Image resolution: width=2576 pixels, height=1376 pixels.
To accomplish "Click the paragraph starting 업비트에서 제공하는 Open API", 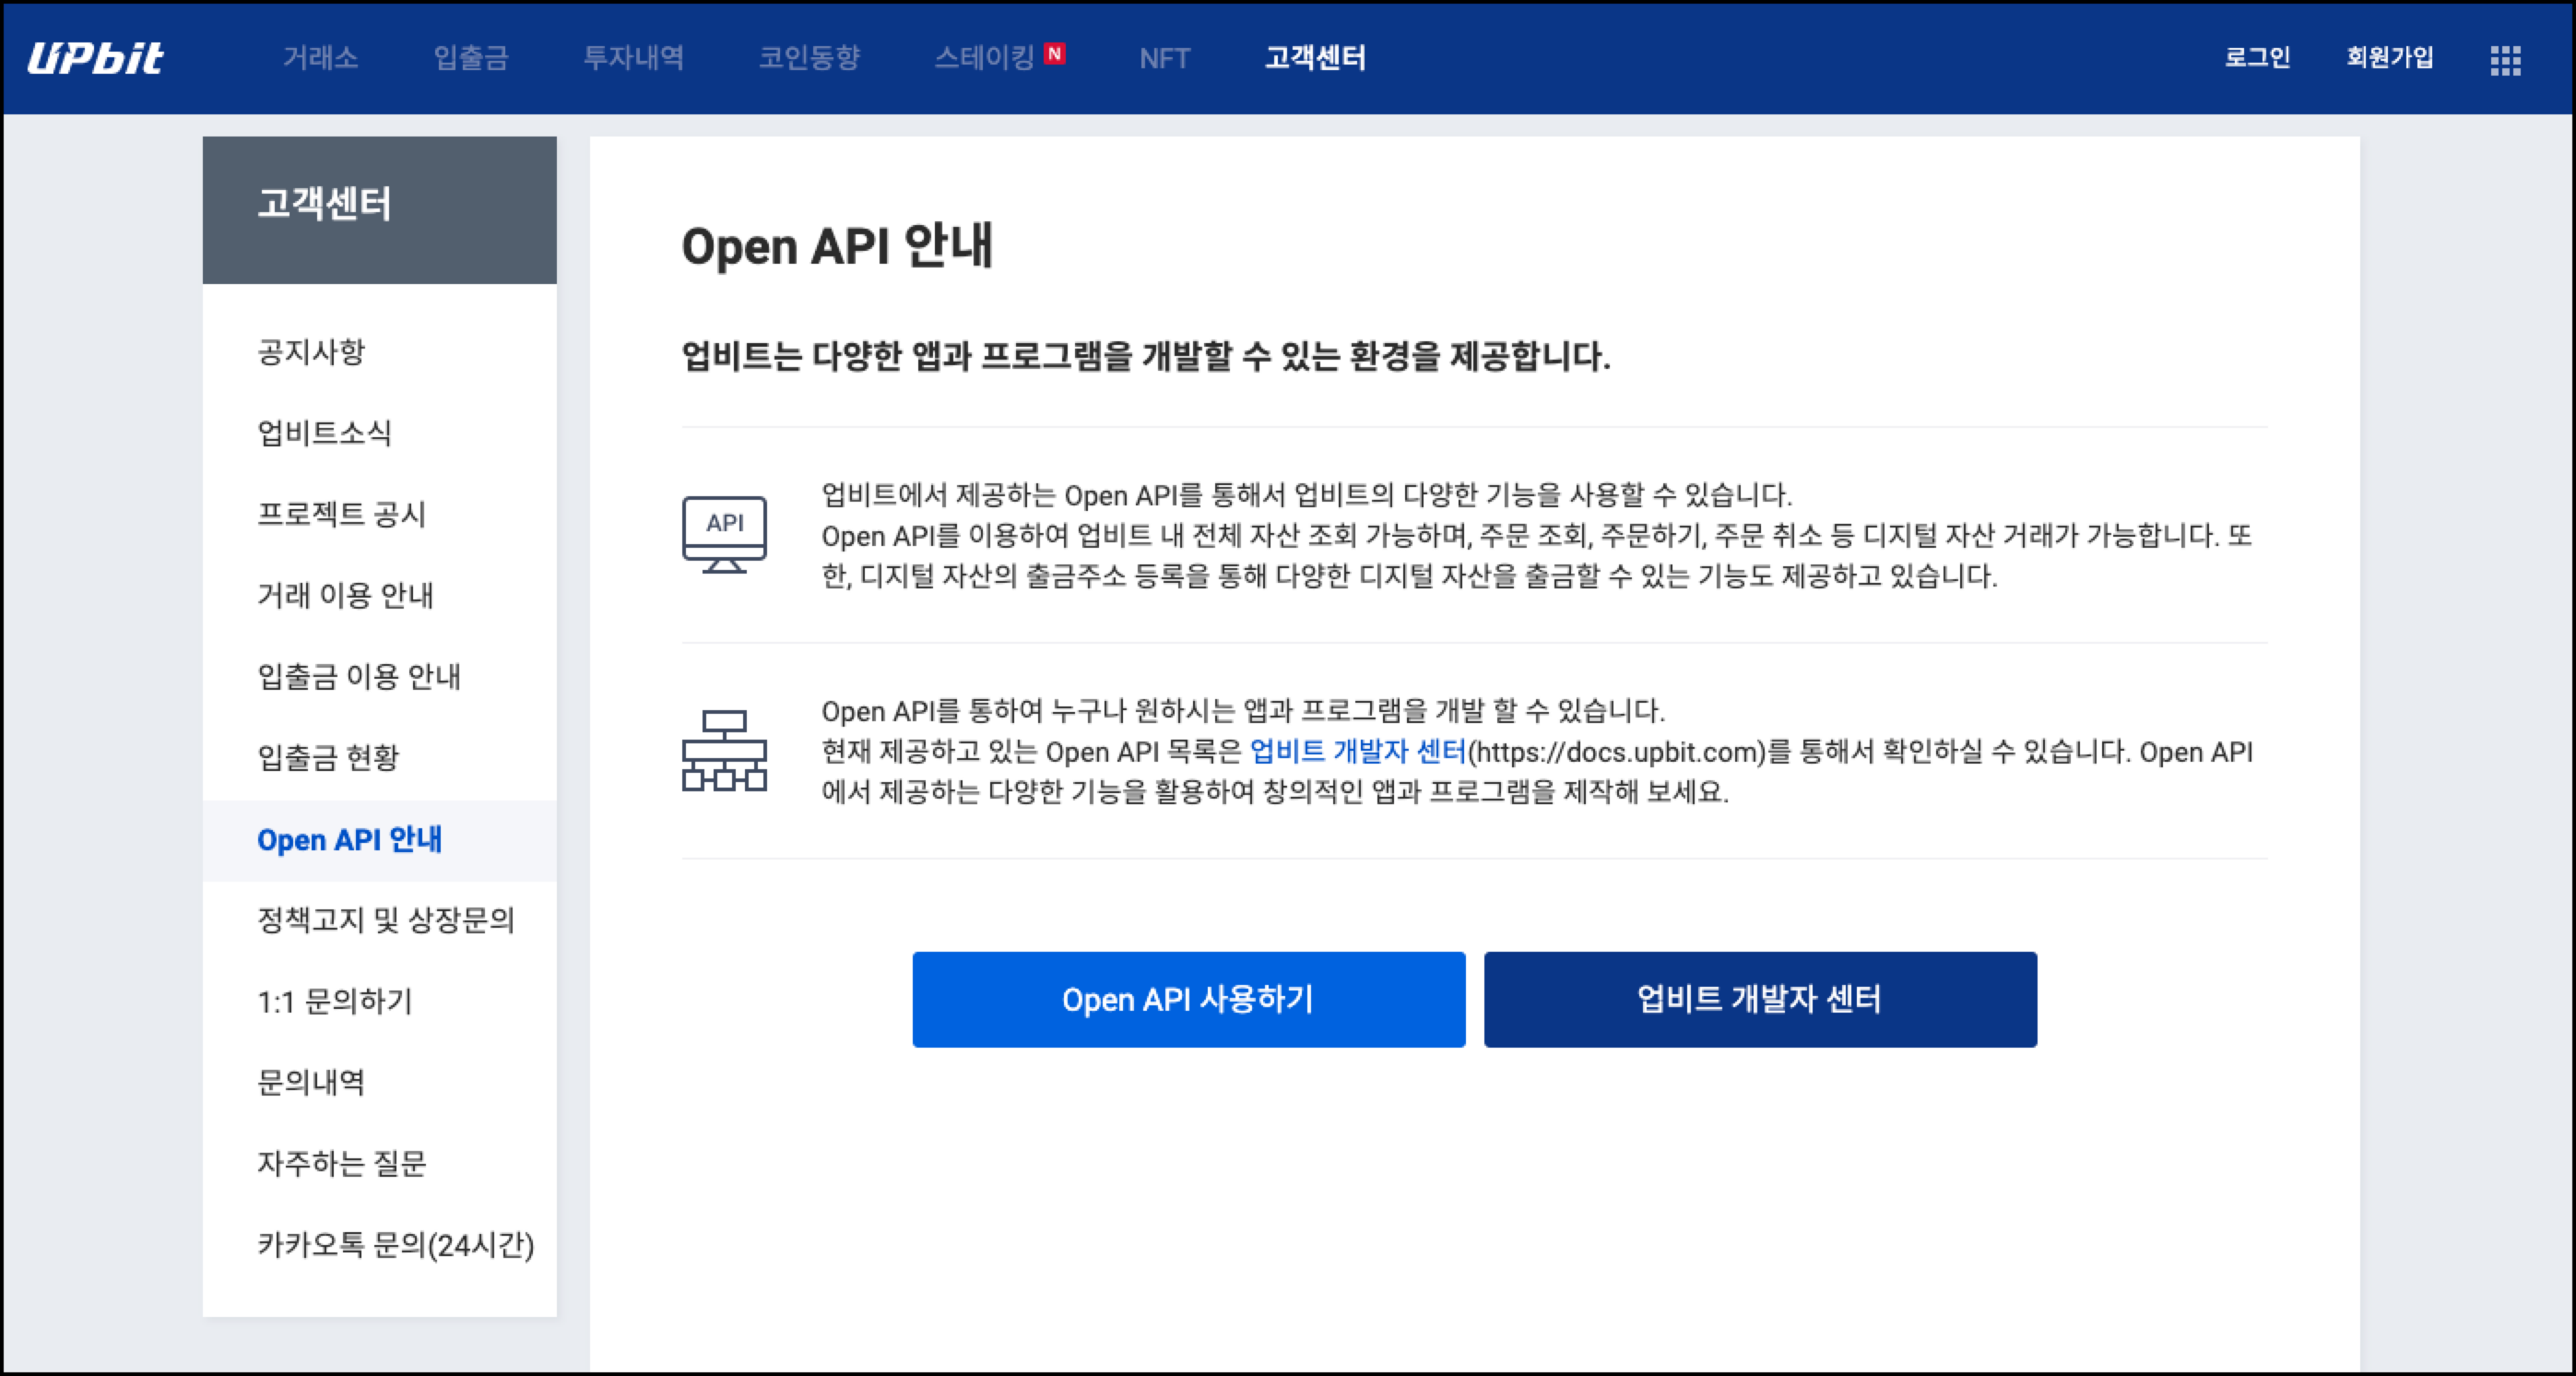I will point(1536,535).
